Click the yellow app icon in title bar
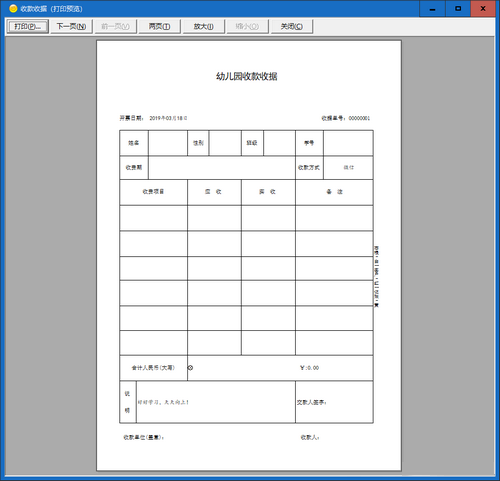The width and height of the screenshot is (500, 481). (13, 9)
